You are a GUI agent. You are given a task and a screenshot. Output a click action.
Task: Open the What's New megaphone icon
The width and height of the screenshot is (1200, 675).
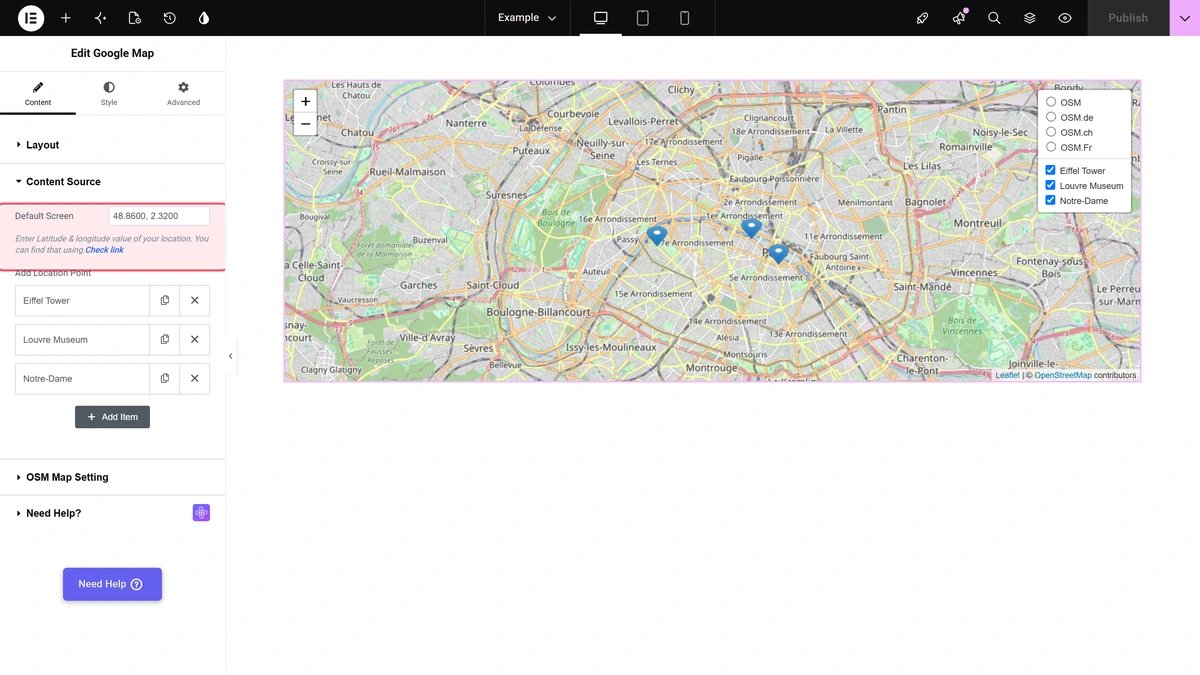click(959, 18)
